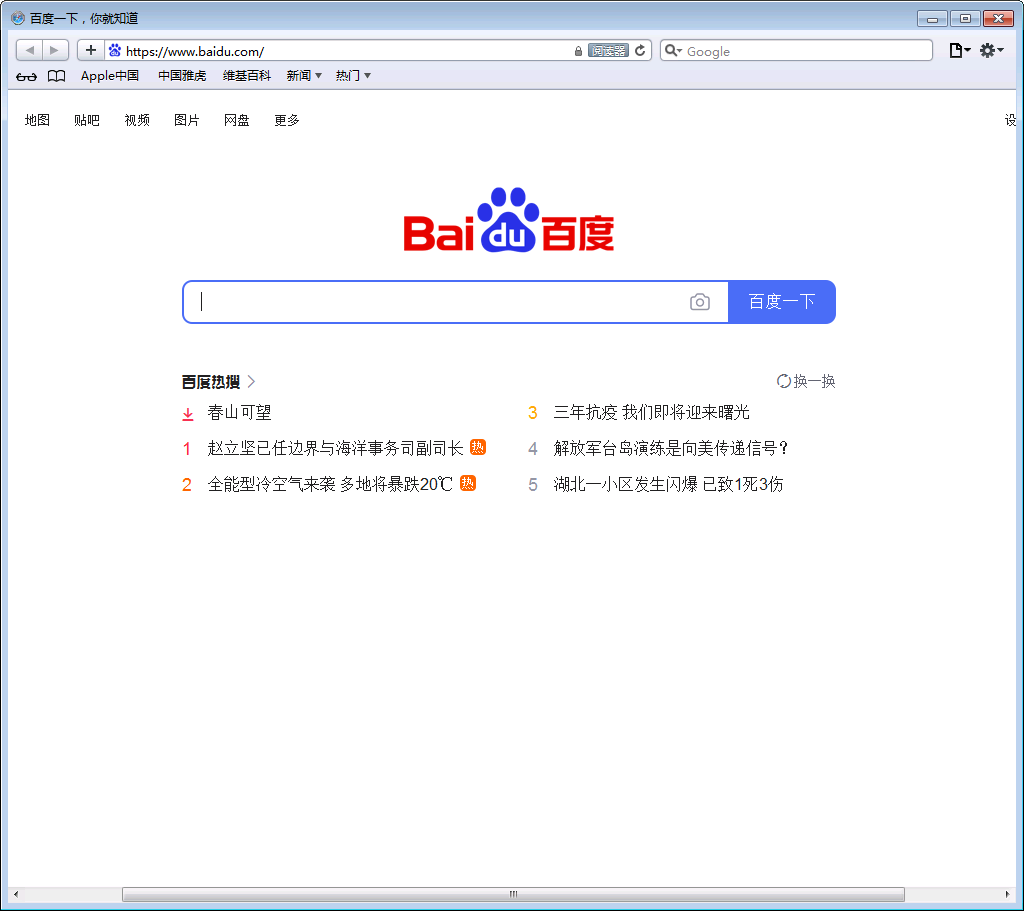Image resolution: width=1024 pixels, height=911 pixels.
Task: Close the browser window
Action: coord(998,18)
